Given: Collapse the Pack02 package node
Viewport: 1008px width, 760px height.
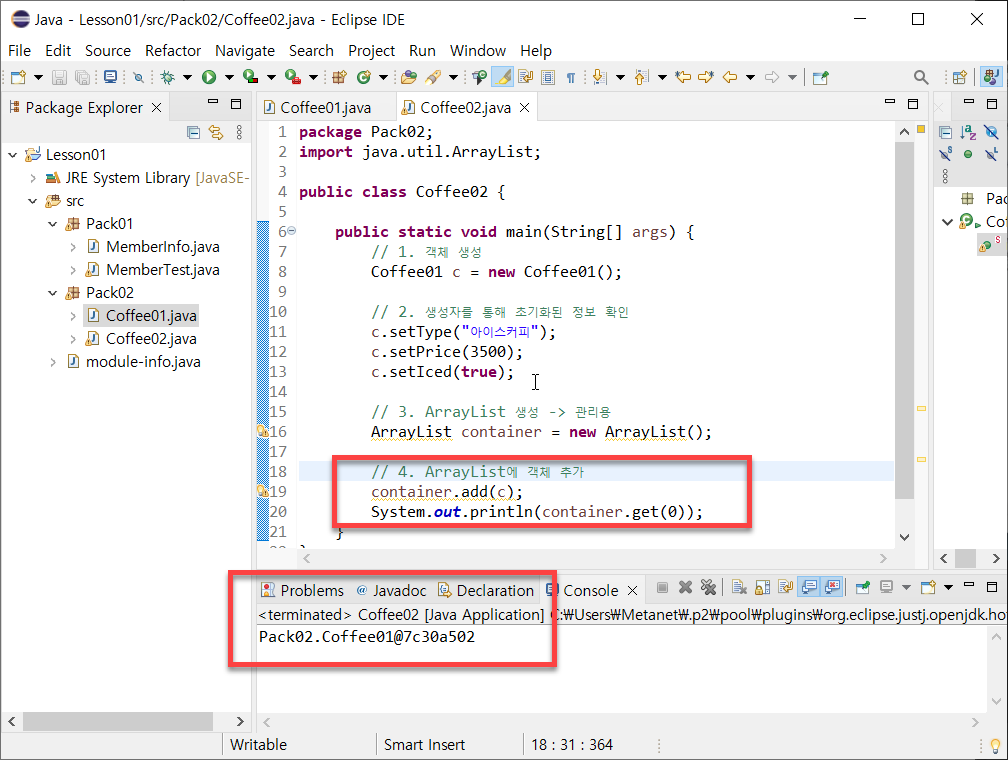Looking at the screenshot, I should (x=53, y=293).
